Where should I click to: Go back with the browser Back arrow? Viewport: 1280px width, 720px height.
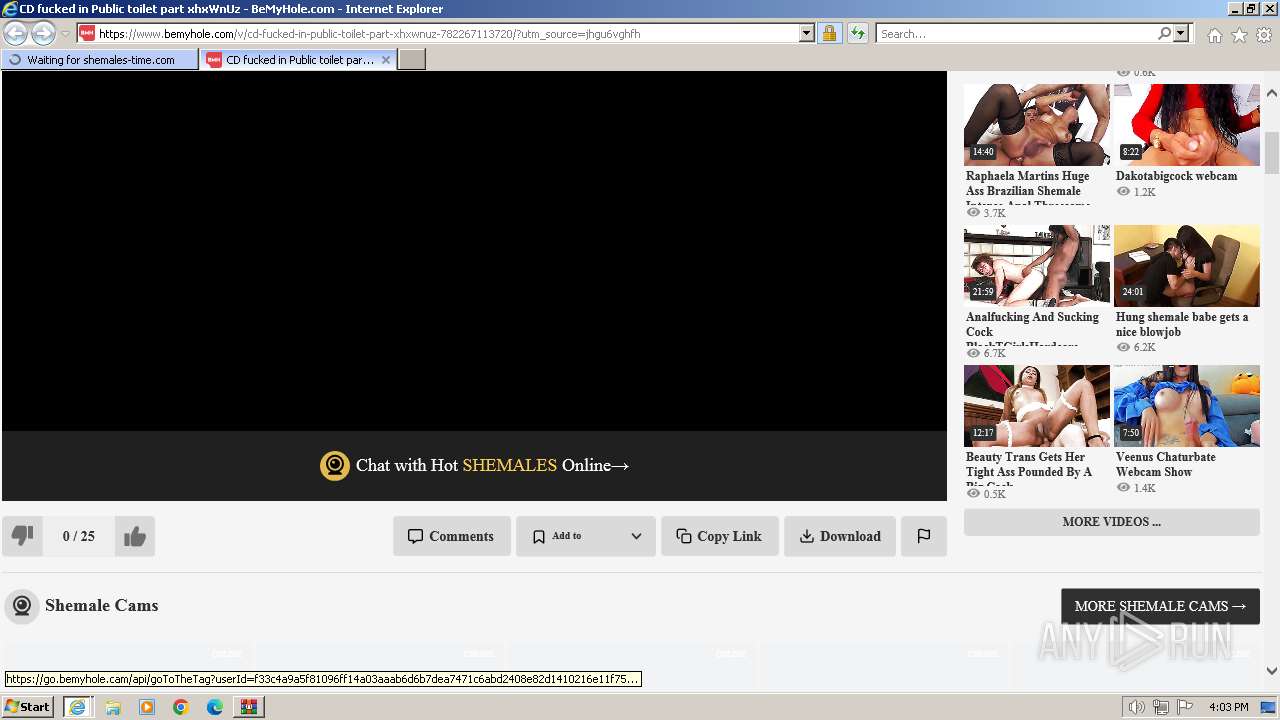coord(15,33)
